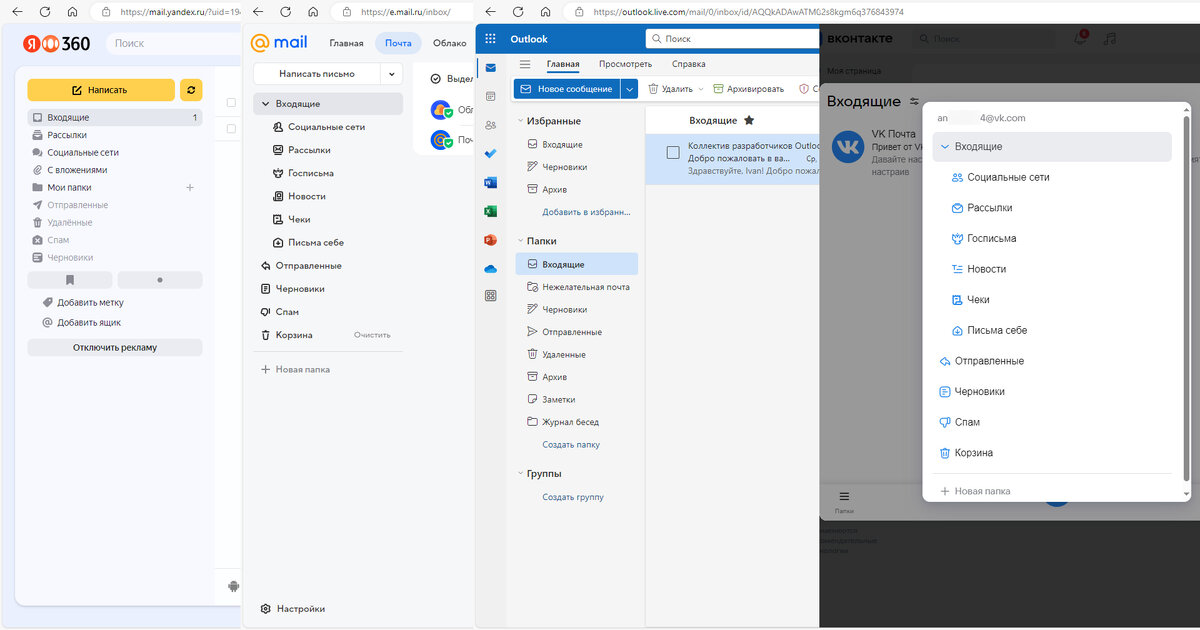Open the OneDrive cloud icon in Outlook rail
This screenshot has height=630, width=1200.
click(x=490, y=268)
